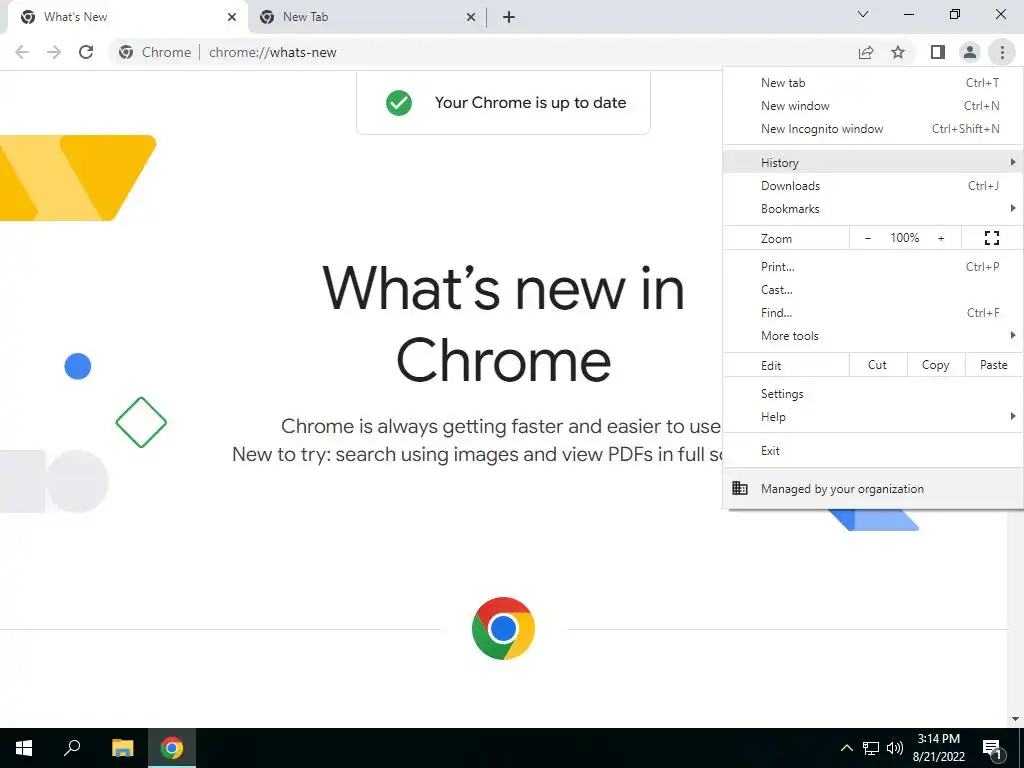Expand the History submenu

point(872,162)
